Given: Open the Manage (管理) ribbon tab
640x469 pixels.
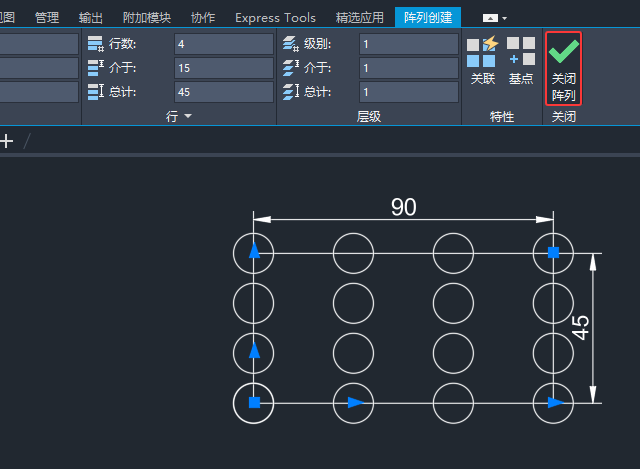Looking at the screenshot, I should (x=46, y=18).
